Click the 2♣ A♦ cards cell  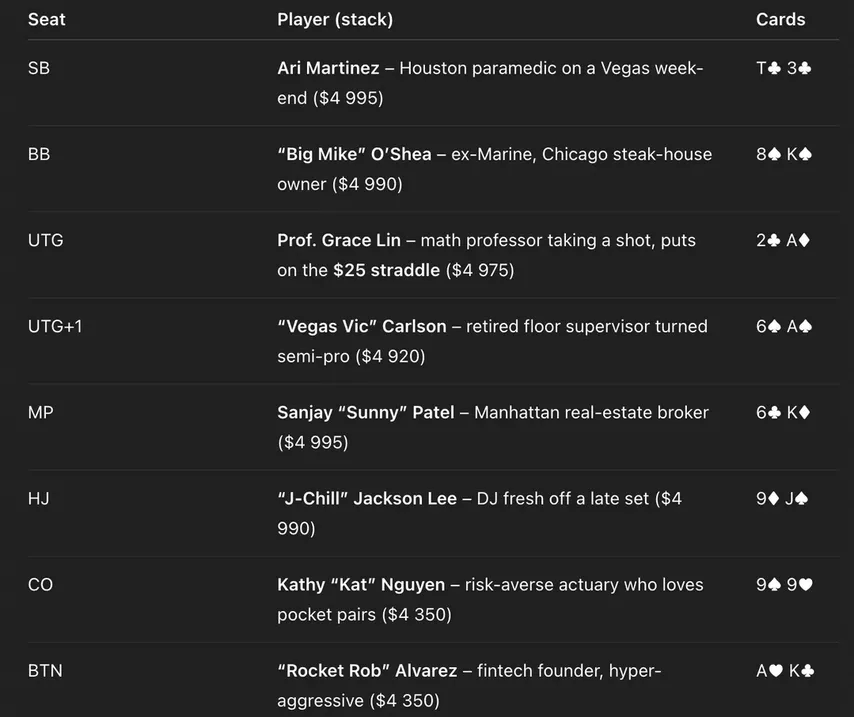[783, 240]
